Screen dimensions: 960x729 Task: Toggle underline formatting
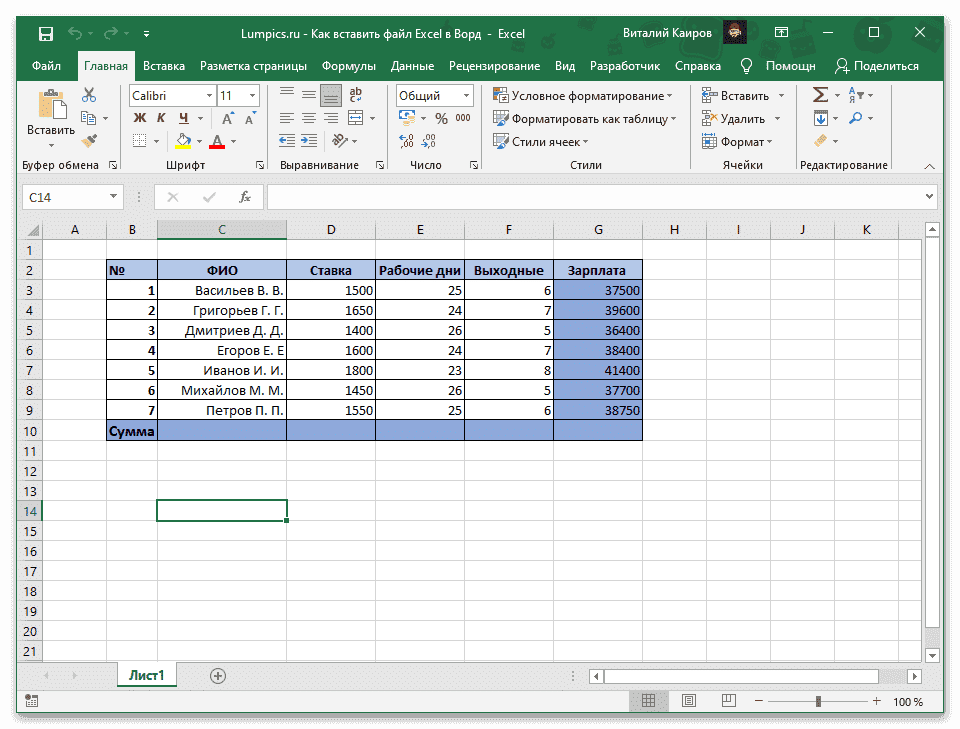pyautogui.click(x=183, y=117)
